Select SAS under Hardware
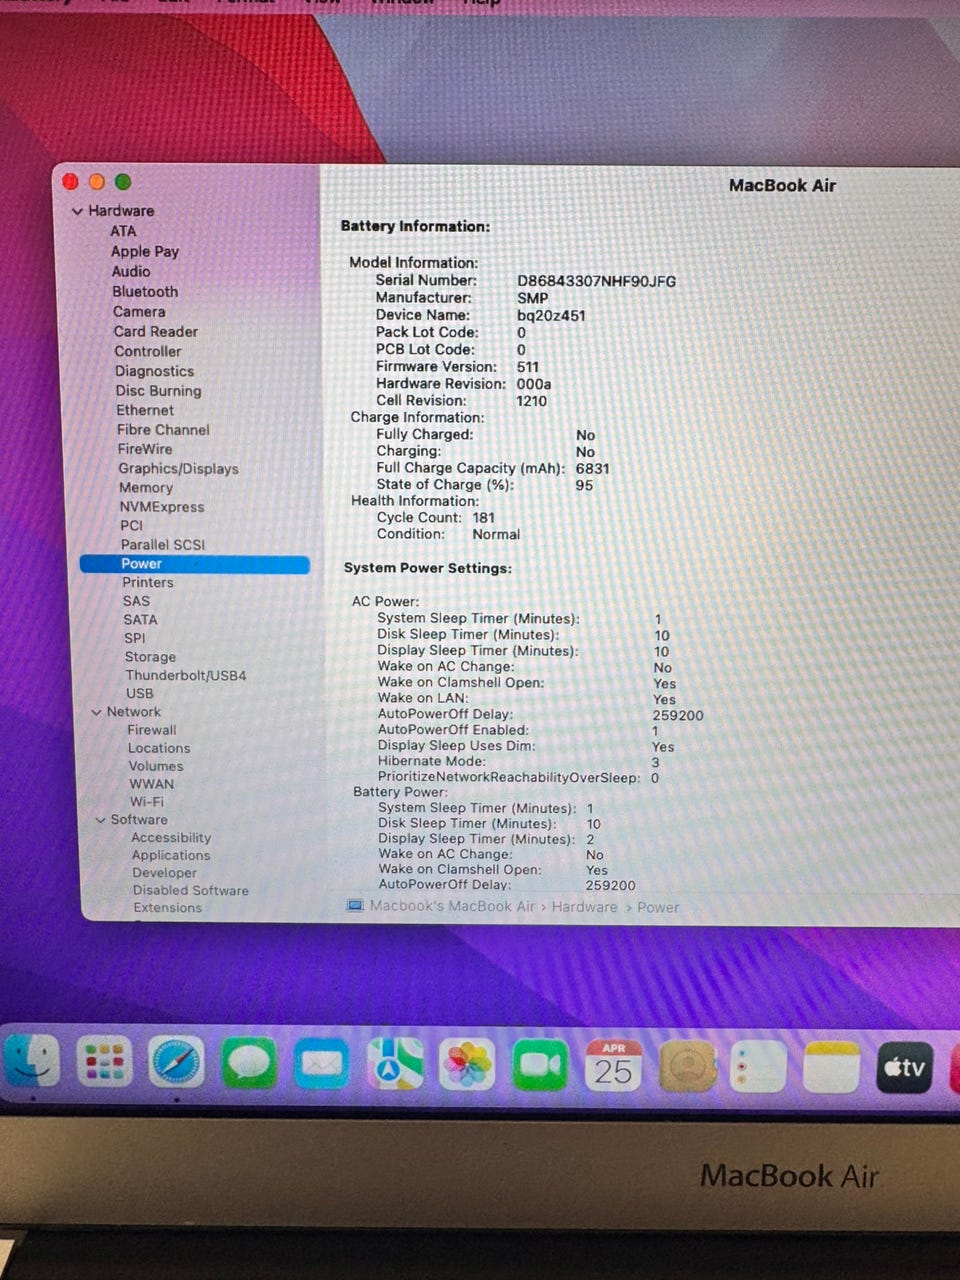 [x=136, y=601]
